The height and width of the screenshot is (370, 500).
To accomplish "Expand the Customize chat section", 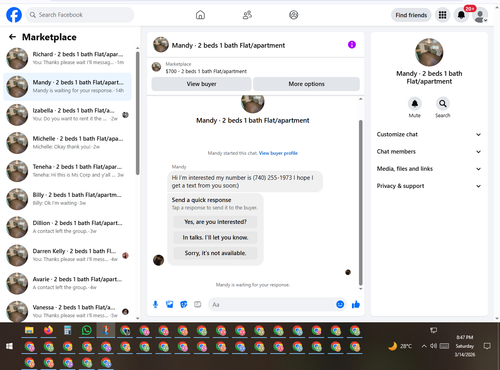I will pos(429,134).
